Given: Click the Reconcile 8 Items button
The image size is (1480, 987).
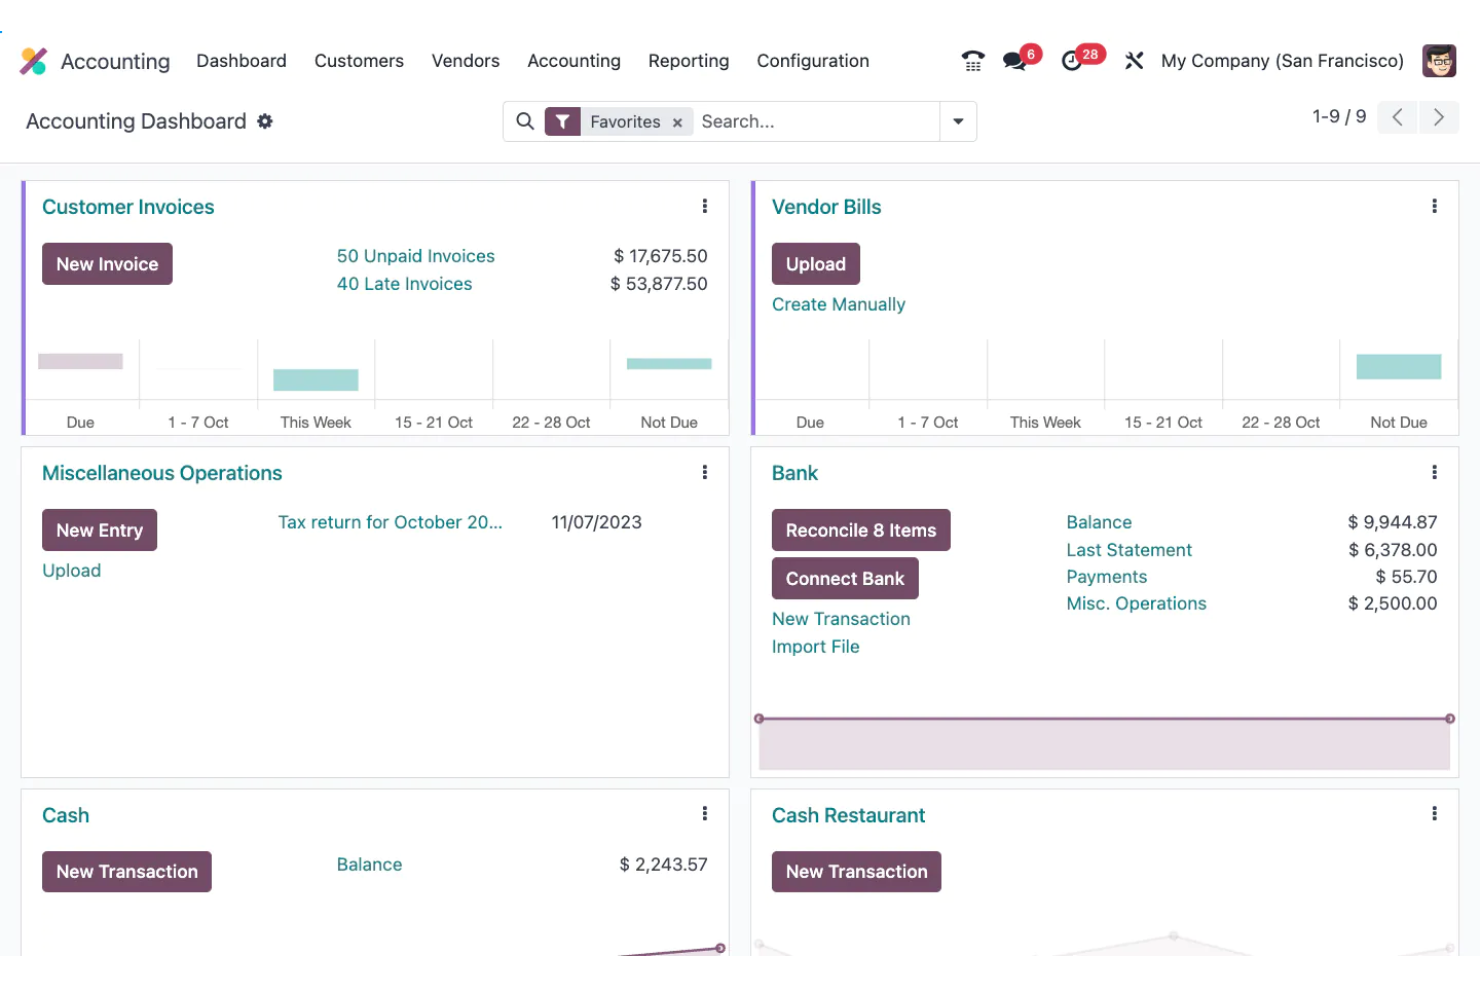Looking at the screenshot, I should 860,529.
